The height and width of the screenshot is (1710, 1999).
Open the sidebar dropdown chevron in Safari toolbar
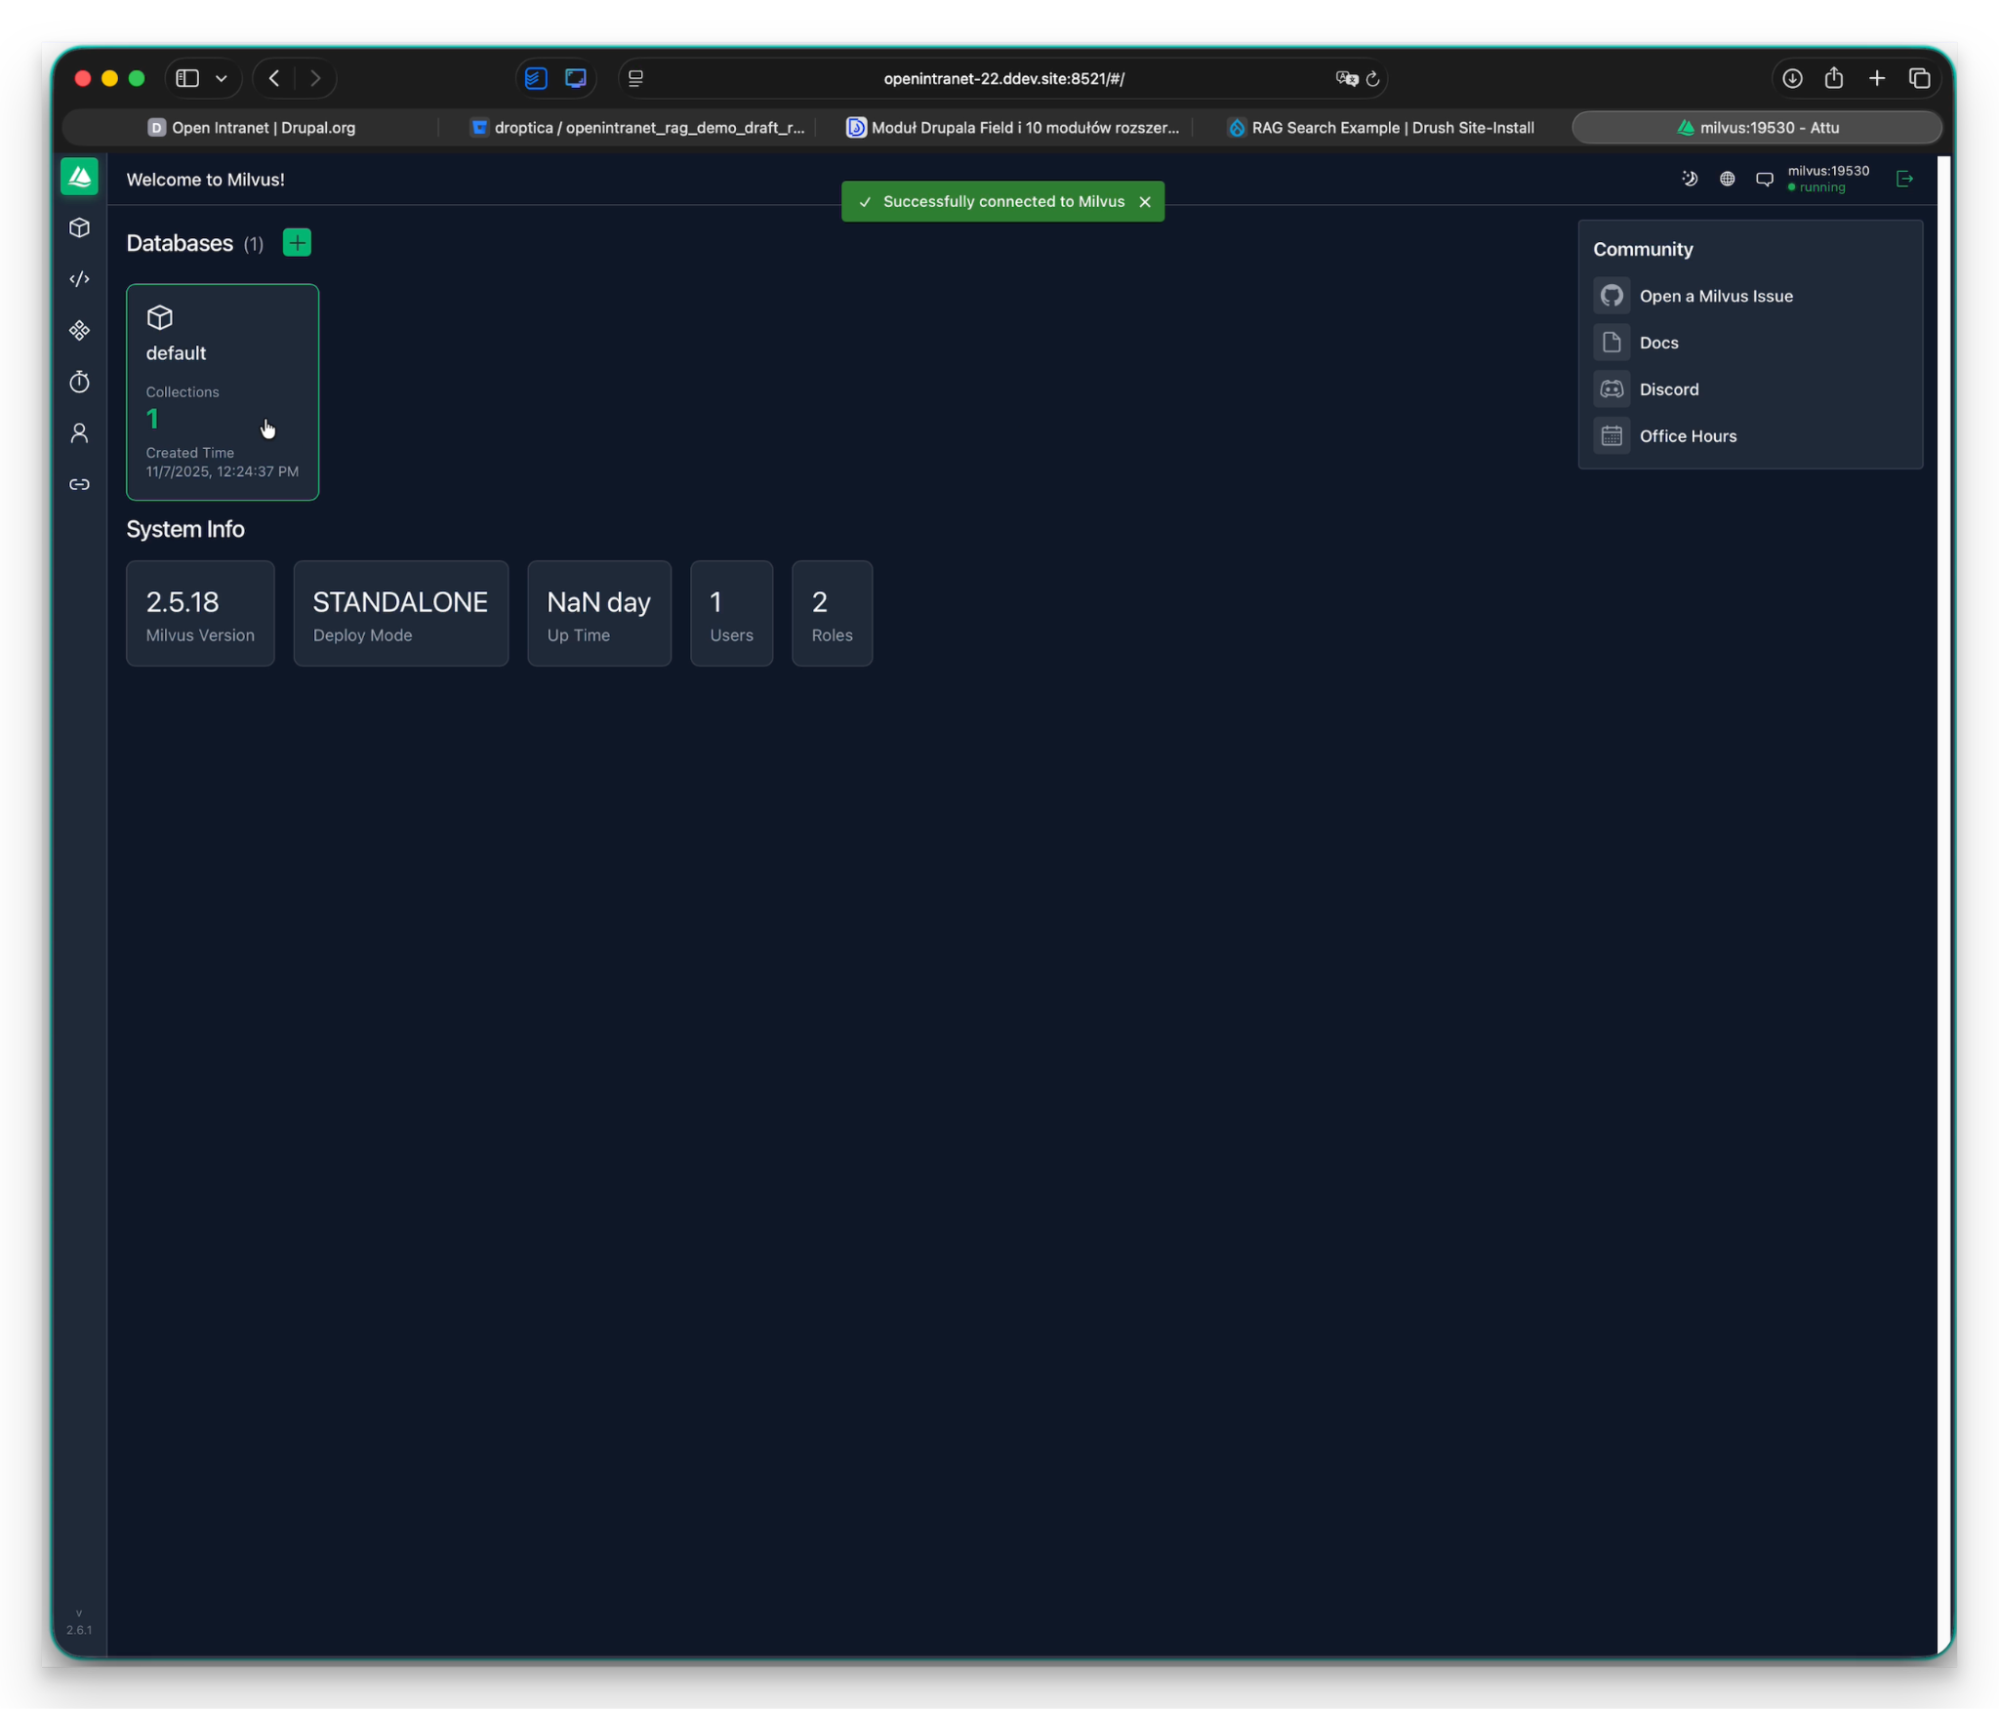click(x=222, y=78)
